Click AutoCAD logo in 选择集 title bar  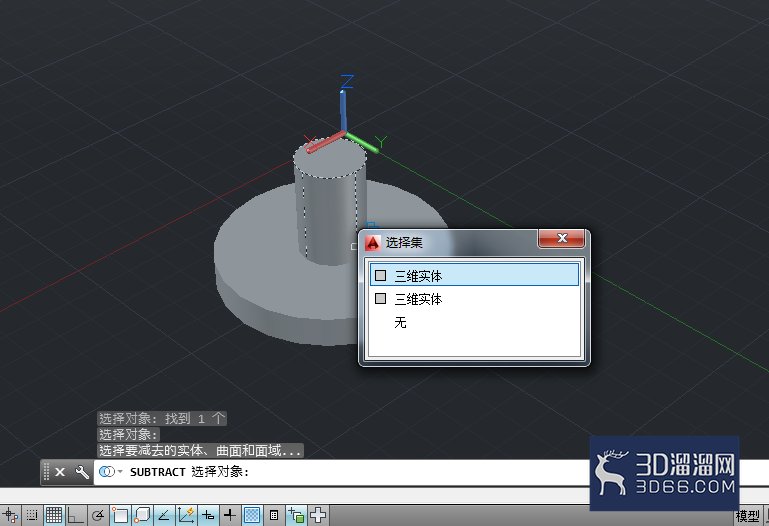coord(373,242)
